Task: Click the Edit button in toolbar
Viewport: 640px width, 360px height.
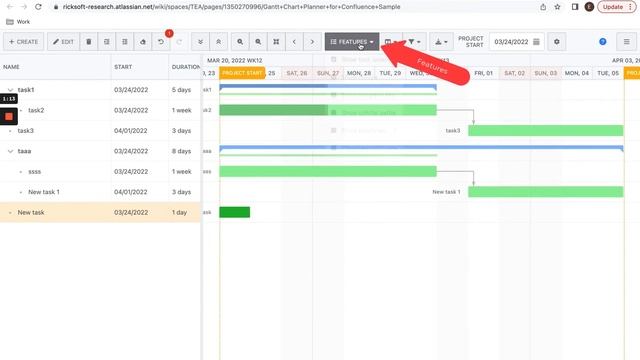Action: (x=63, y=42)
